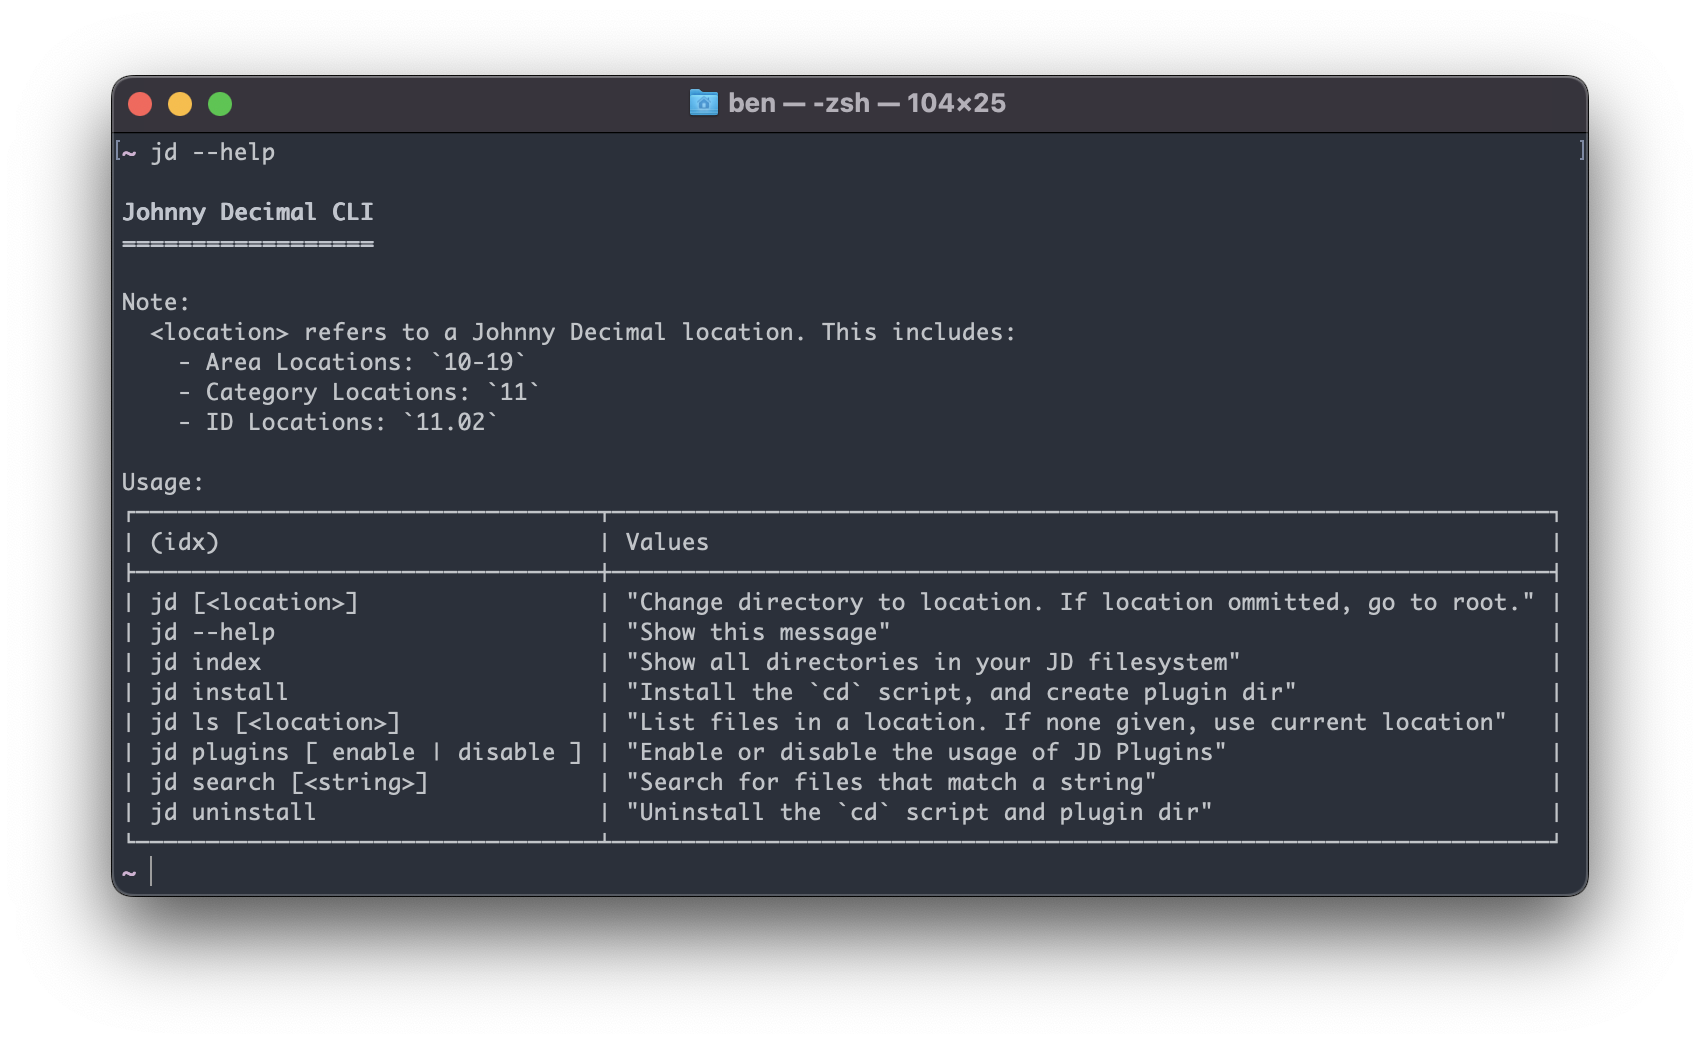Viewport: 1700px width, 1044px height.
Task: Click the "Johnny Decimal CLI" heading
Action: pos(248,212)
